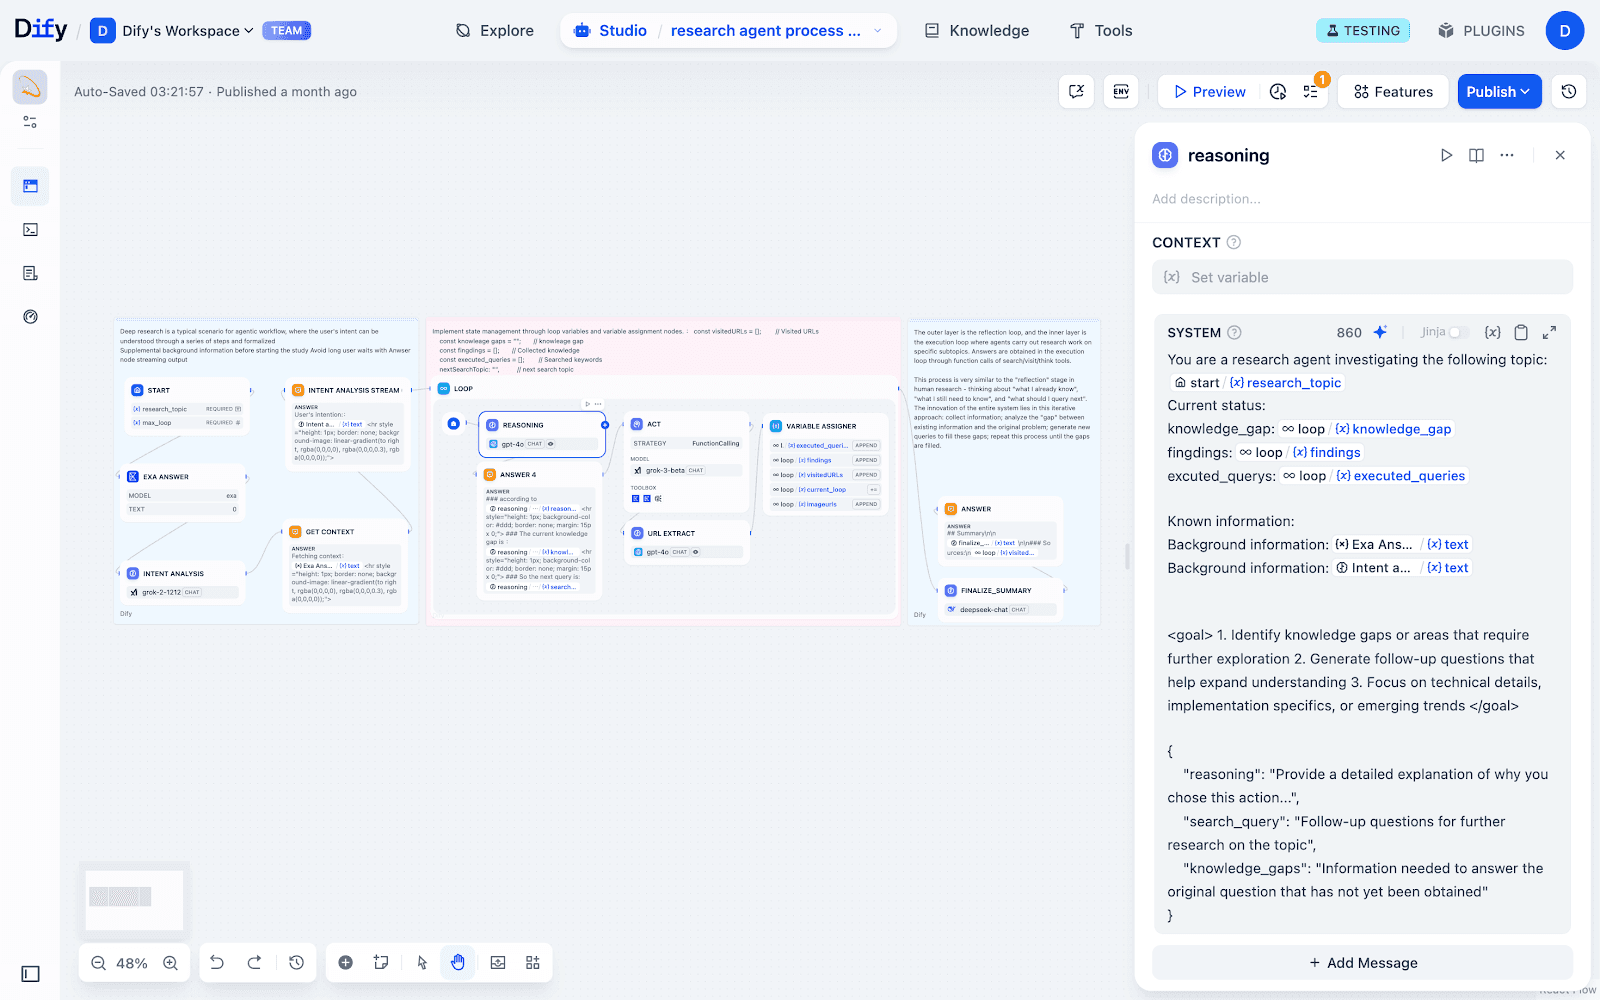The width and height of the screenshot is (1600, 1000).
Task: Run the reasoning node step
Action: coord(1446,155)
